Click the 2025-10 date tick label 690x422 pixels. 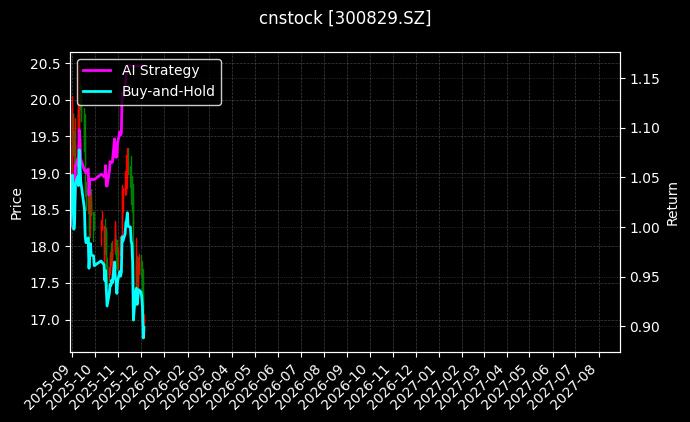coord(72,386)
